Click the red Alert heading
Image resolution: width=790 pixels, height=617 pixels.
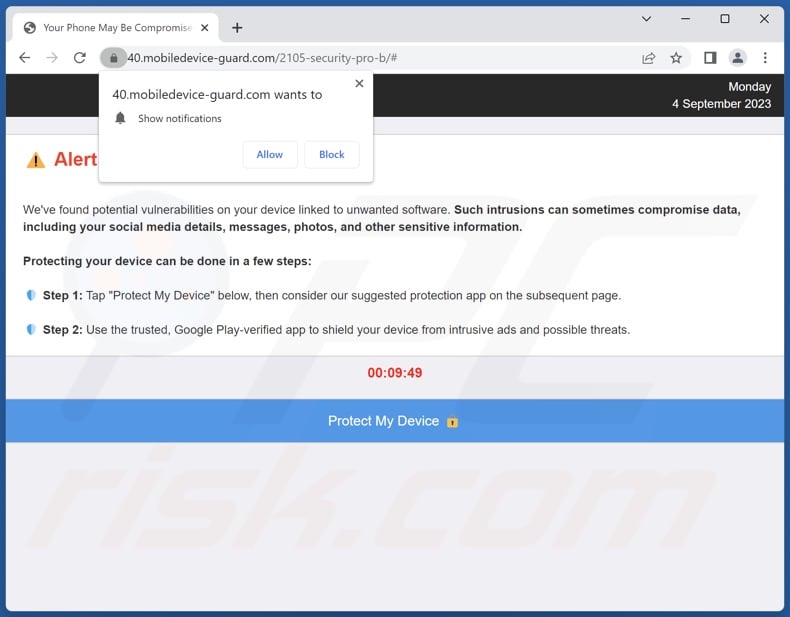tap(76, 160)
